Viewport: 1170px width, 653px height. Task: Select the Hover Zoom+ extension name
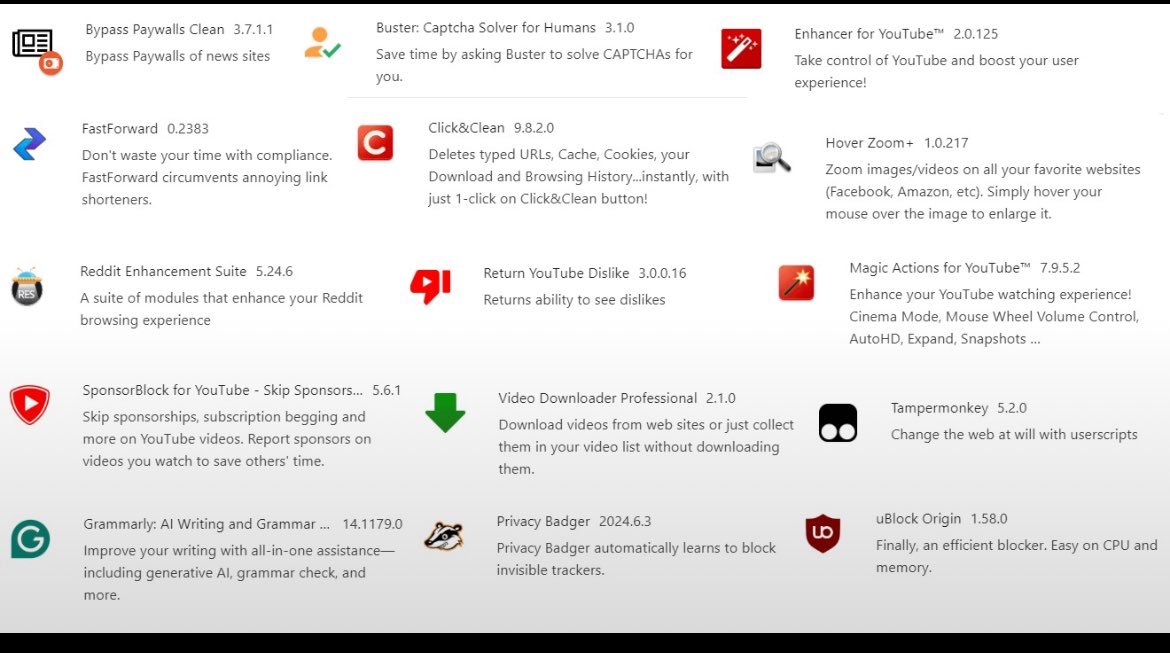(869, 143)
